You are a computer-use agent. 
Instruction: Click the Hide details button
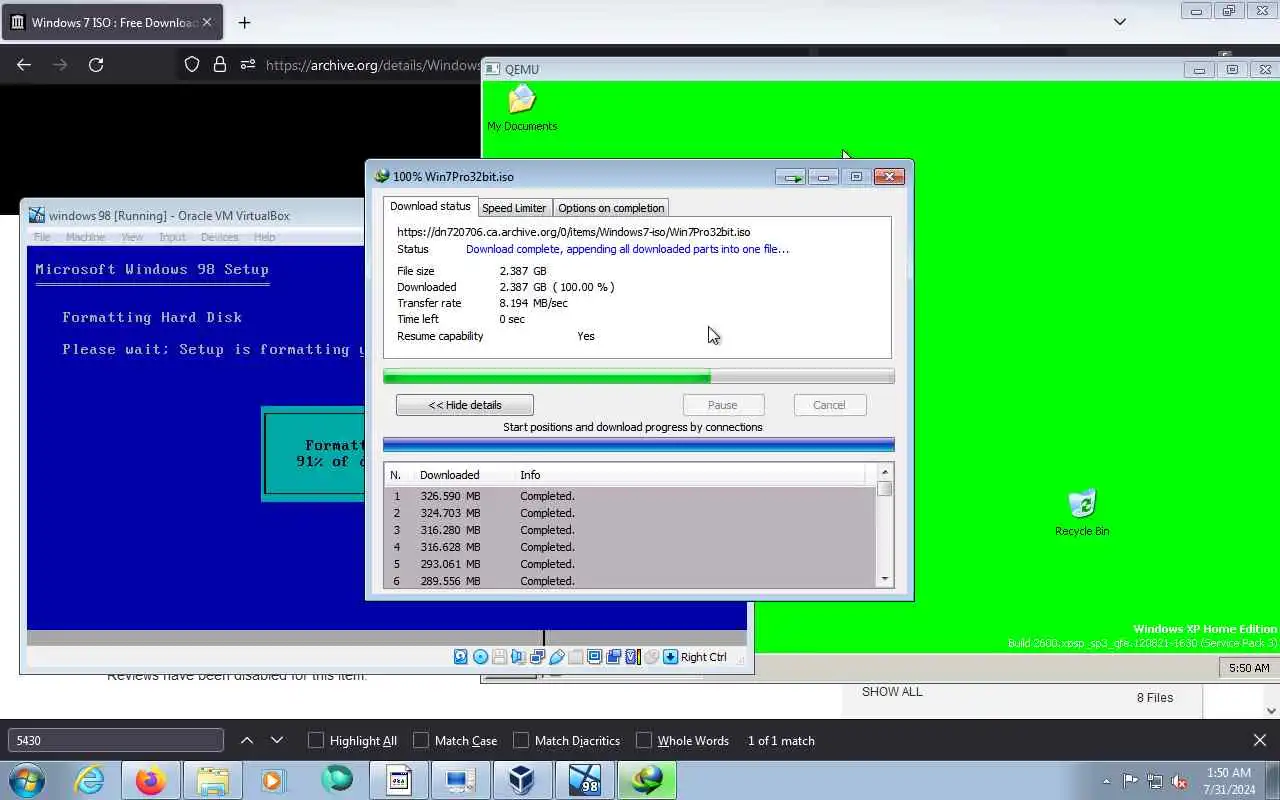click(x=465, y=405)
